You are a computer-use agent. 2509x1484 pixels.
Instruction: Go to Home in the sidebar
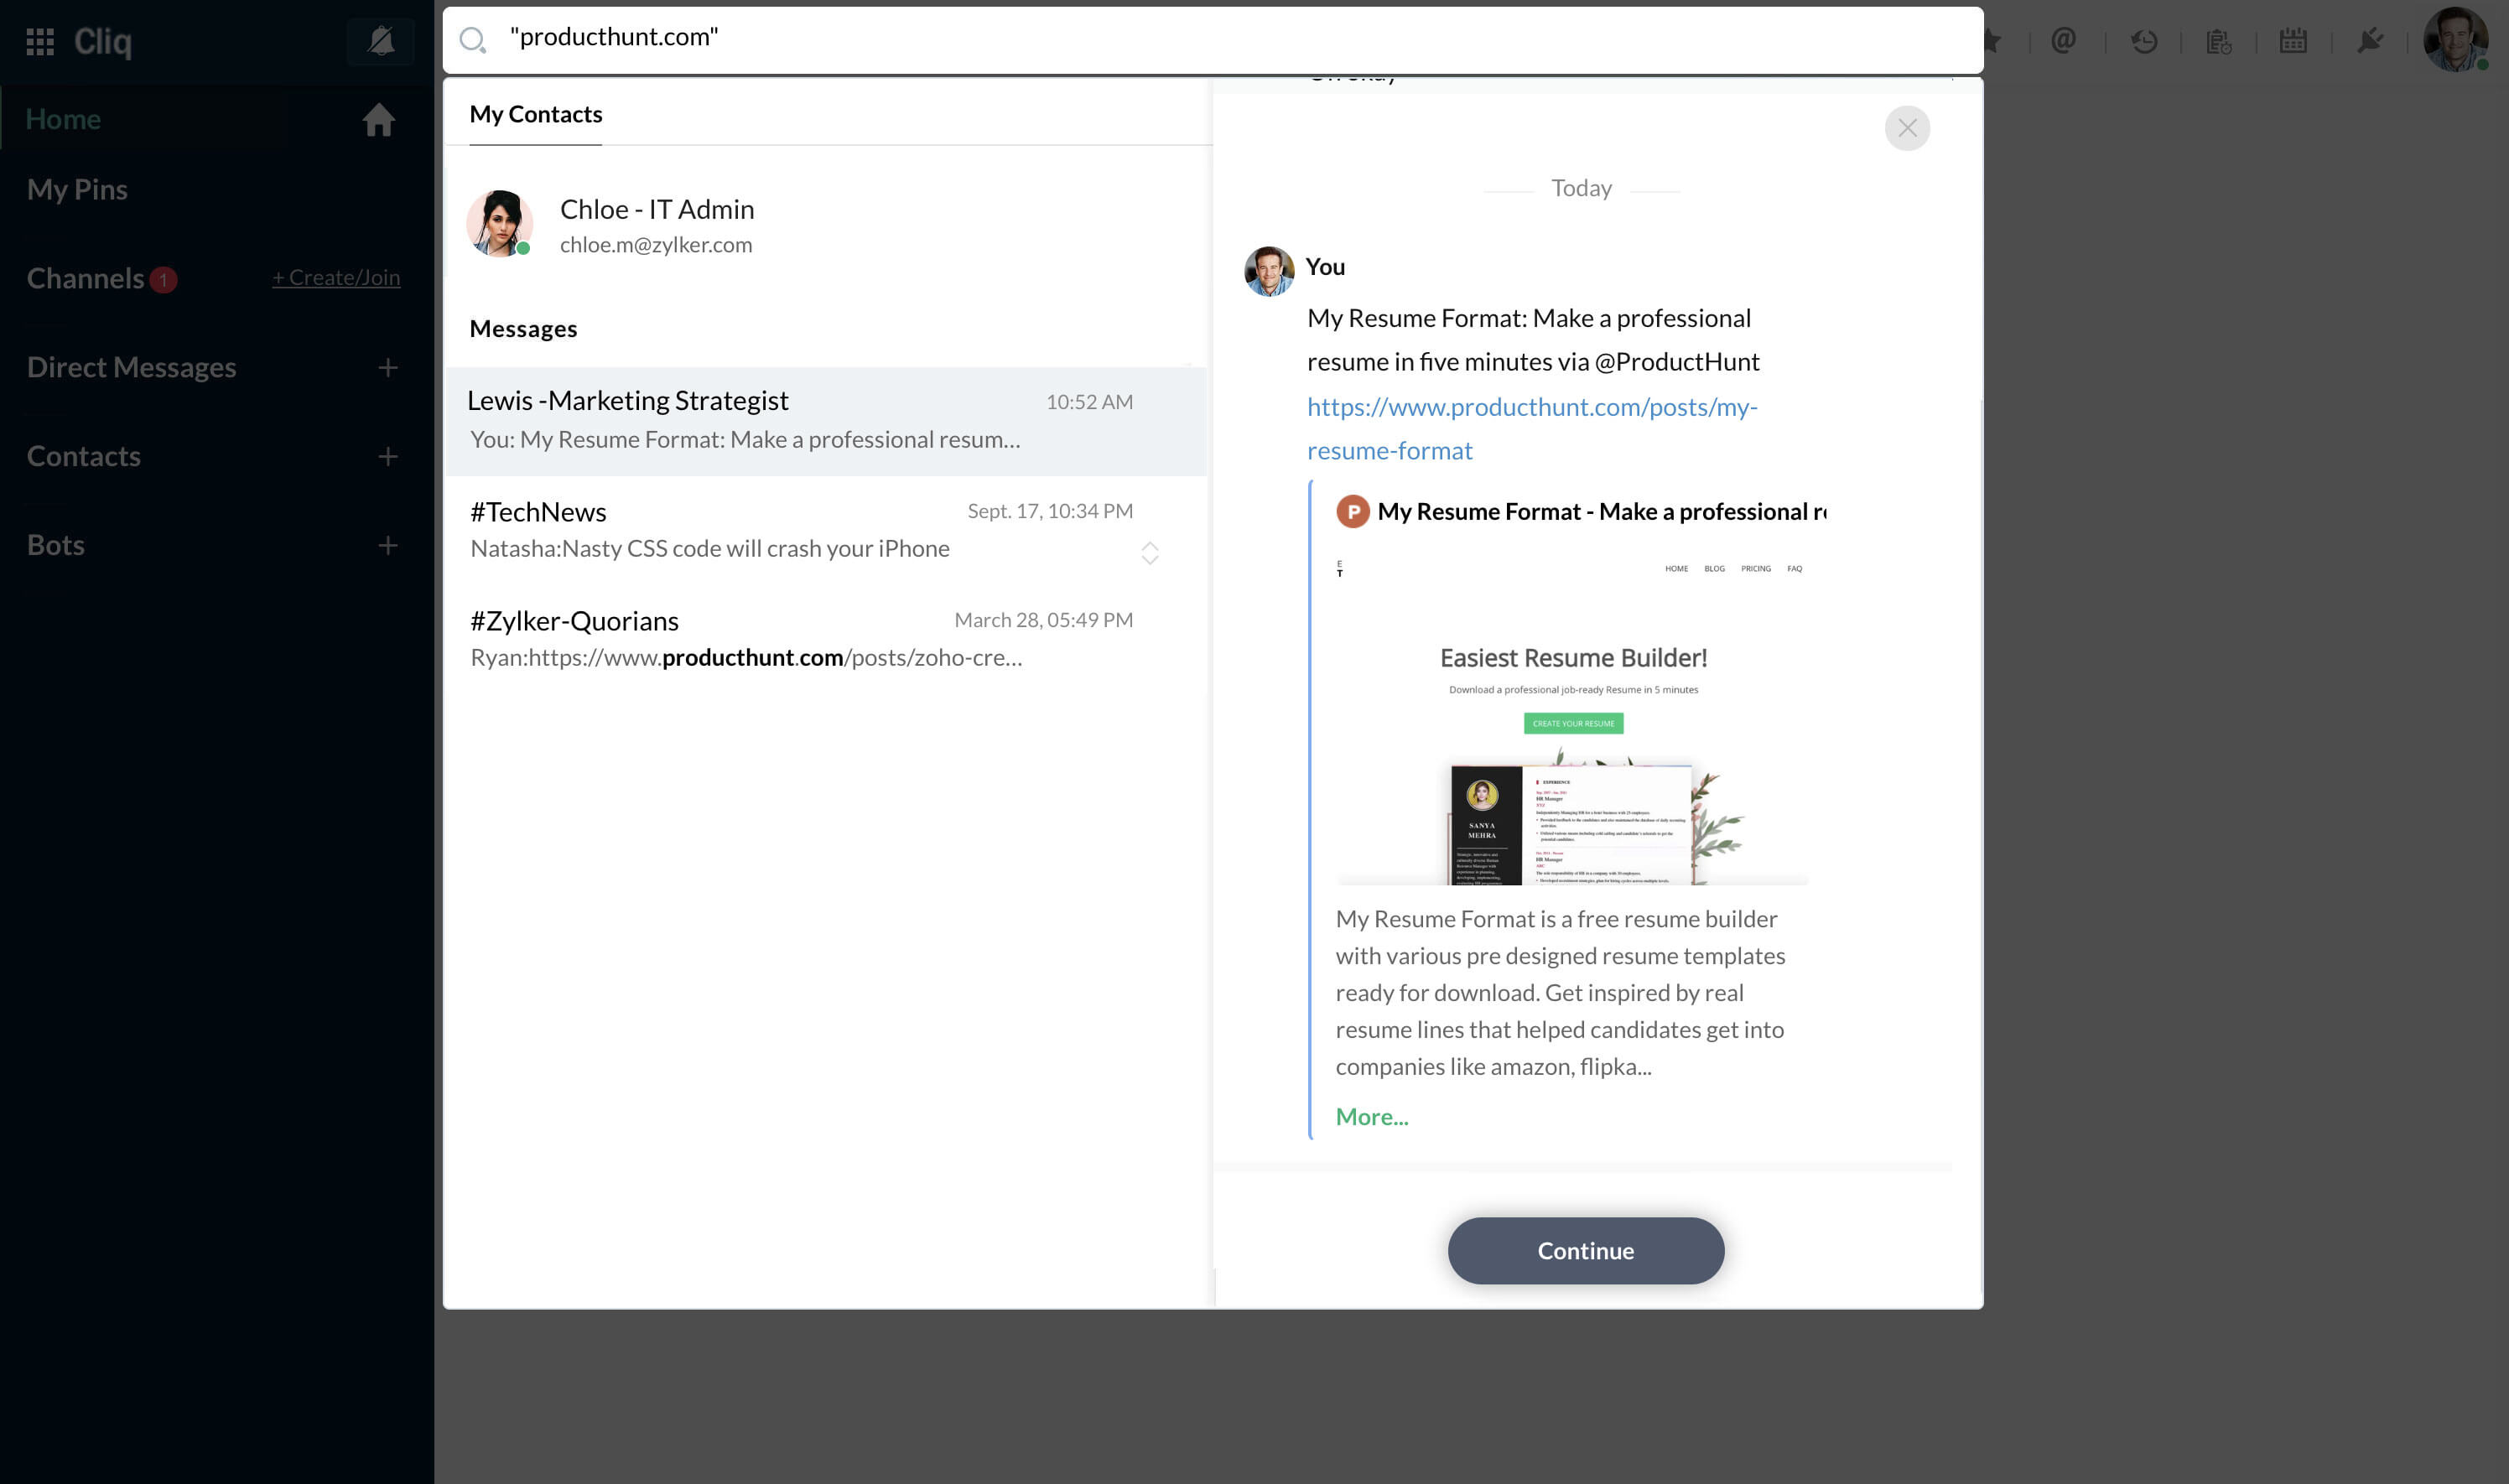point(63,119)
